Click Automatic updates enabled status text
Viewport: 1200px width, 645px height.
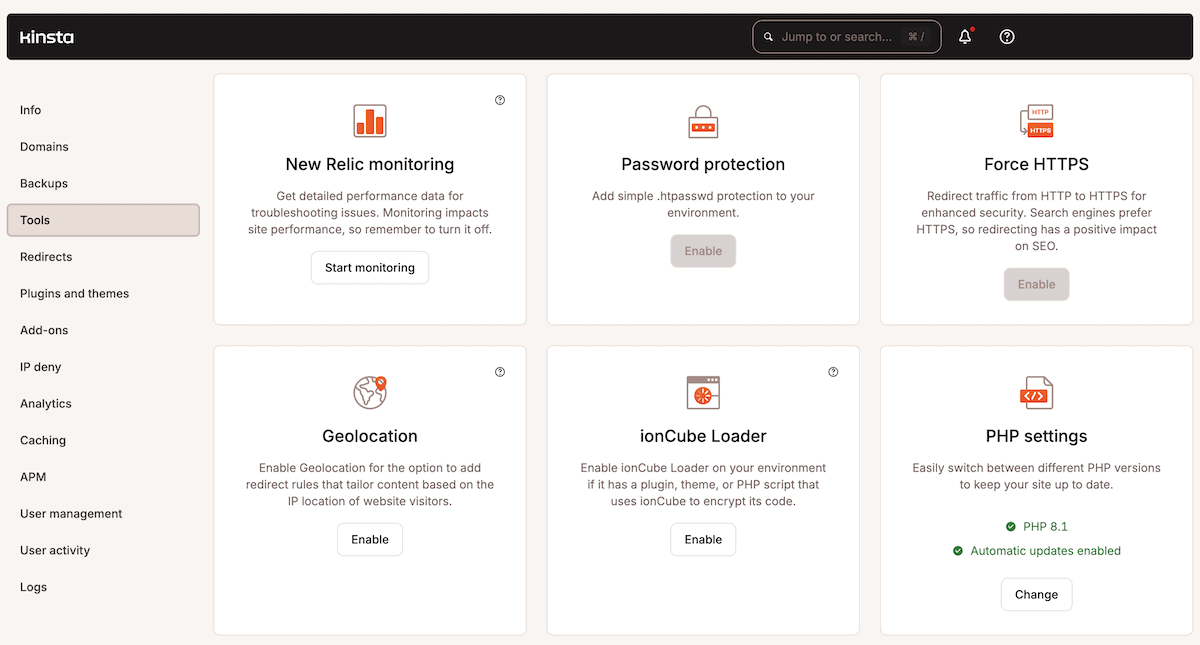point(1046,551)
